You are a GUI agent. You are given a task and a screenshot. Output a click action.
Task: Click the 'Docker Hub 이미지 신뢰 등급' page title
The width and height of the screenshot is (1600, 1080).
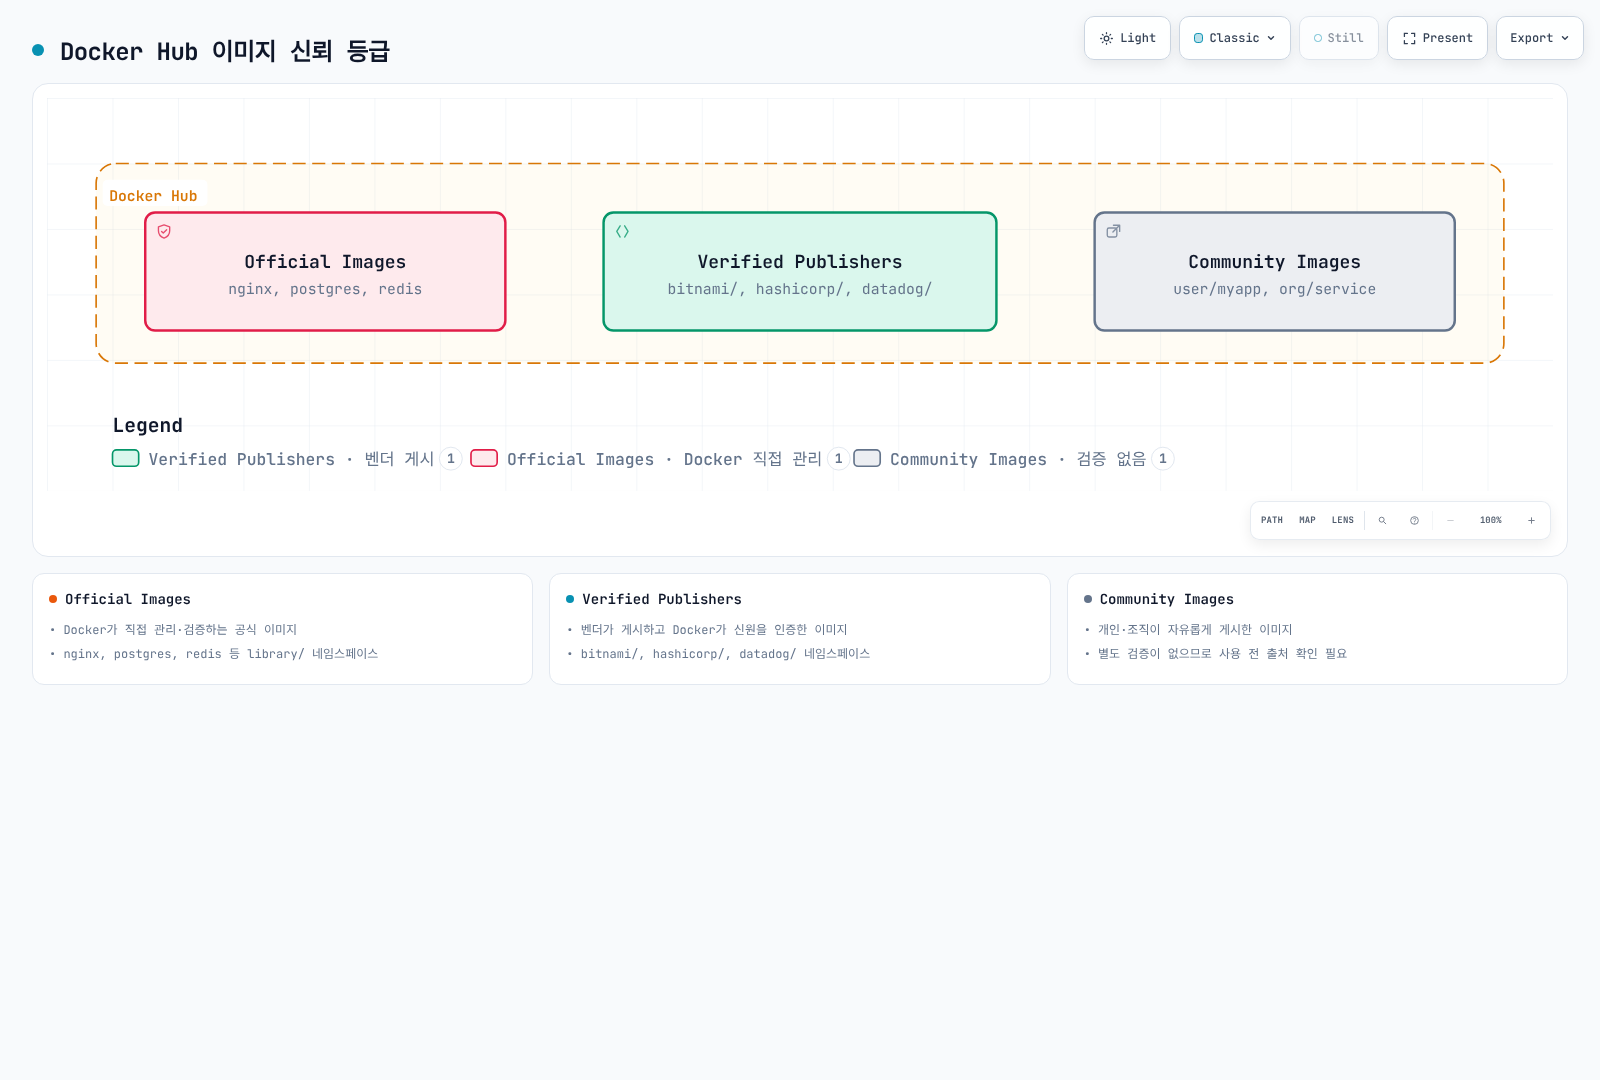click(225, 51)
